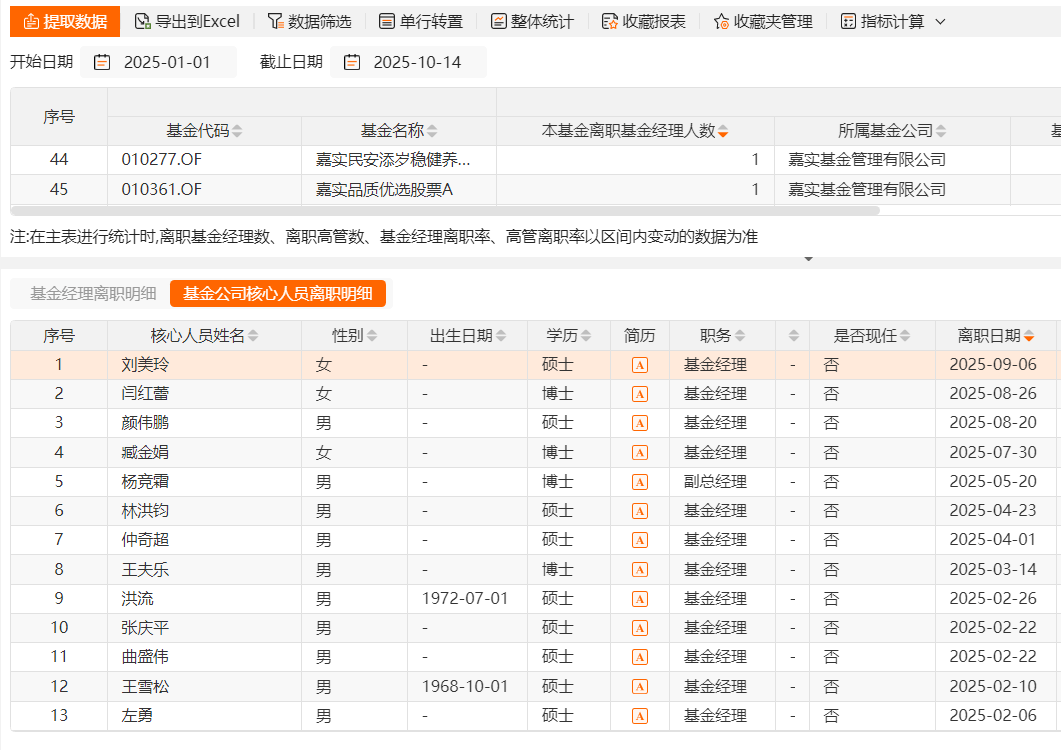Click the 单行转置 transpose icon
Image resolution: width=1061 pixels, height=750 pixels.
[x=387, y=21]
